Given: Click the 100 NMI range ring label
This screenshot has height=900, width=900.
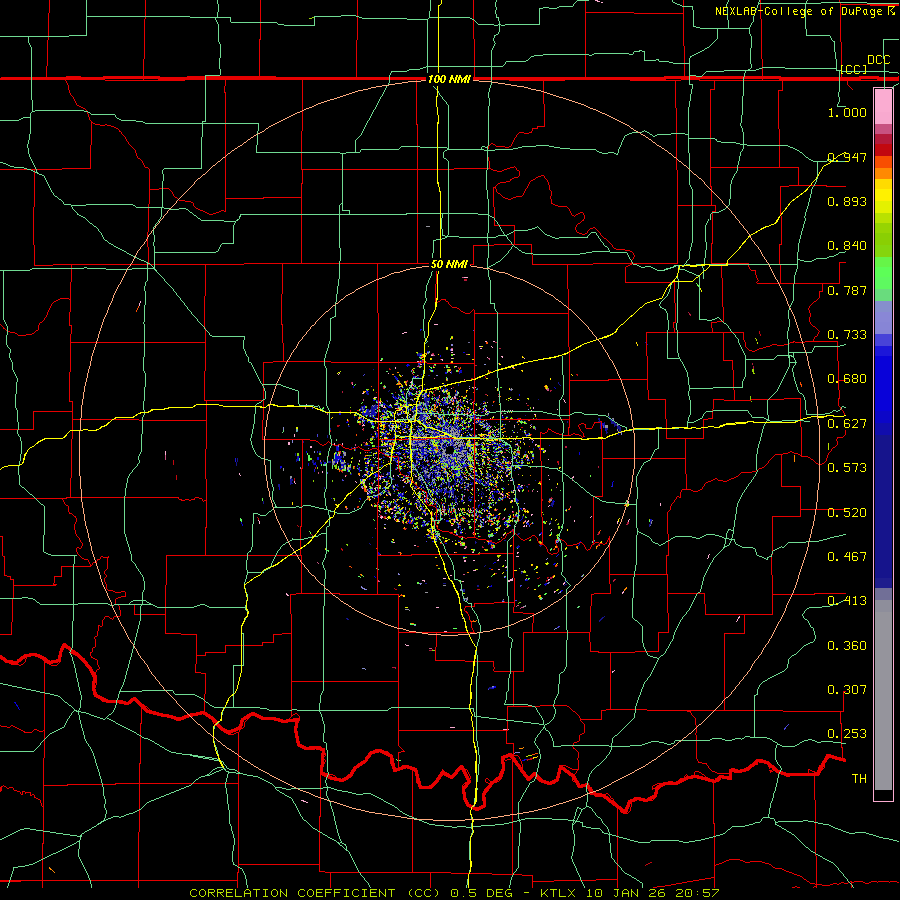Looking at the screenshot, I should 449,79.
